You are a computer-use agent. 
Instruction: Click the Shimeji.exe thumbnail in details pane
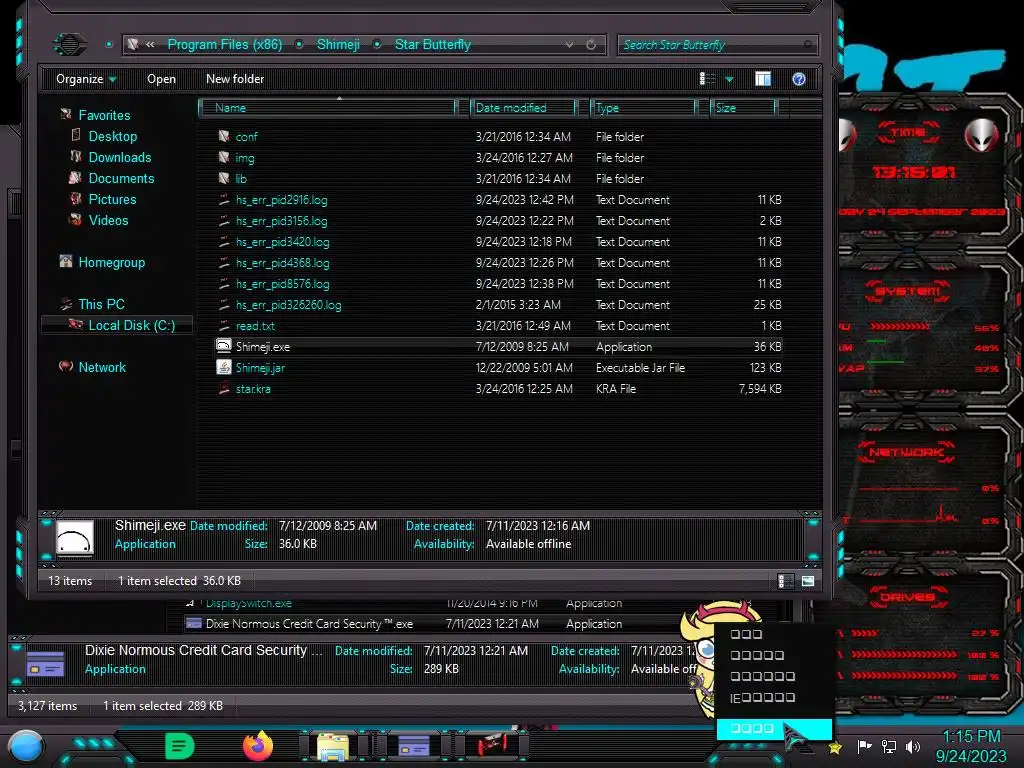tap(74, 537)
